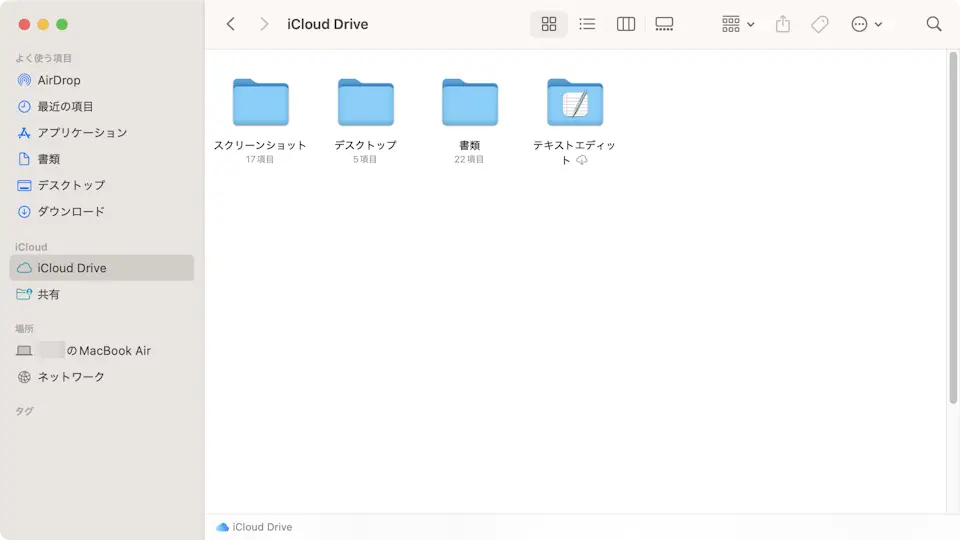The width and height of the screenshot is (960, 540).
Task: Open the group-by dropdown in toolbar
Action: click(738, 24)
